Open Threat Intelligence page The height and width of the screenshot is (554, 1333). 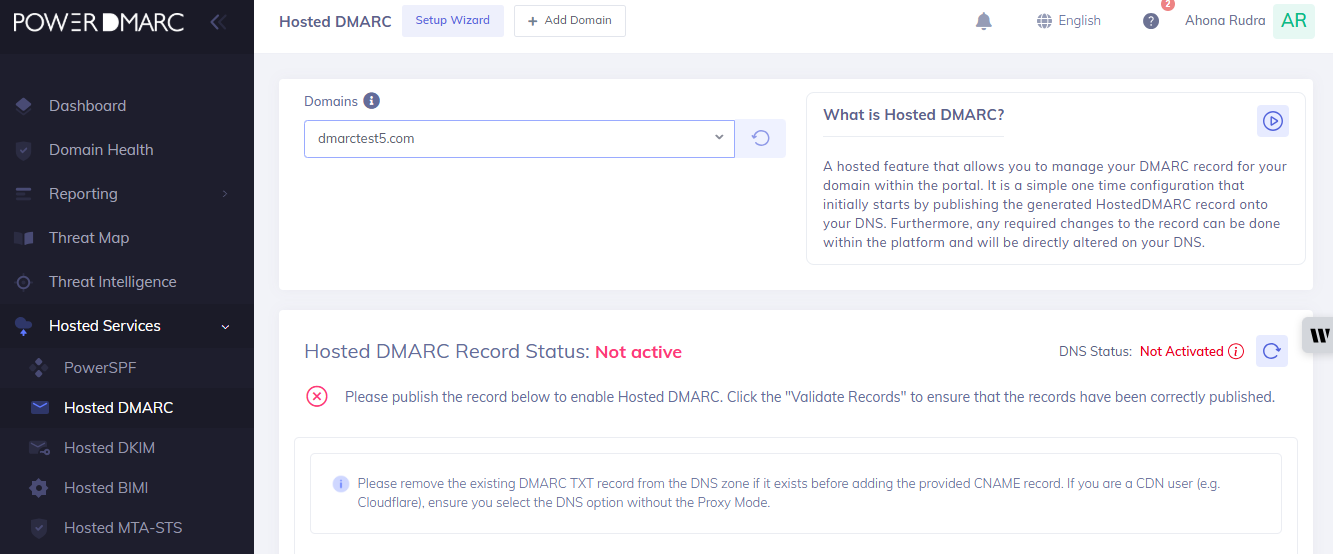click(x=112, y=282)
